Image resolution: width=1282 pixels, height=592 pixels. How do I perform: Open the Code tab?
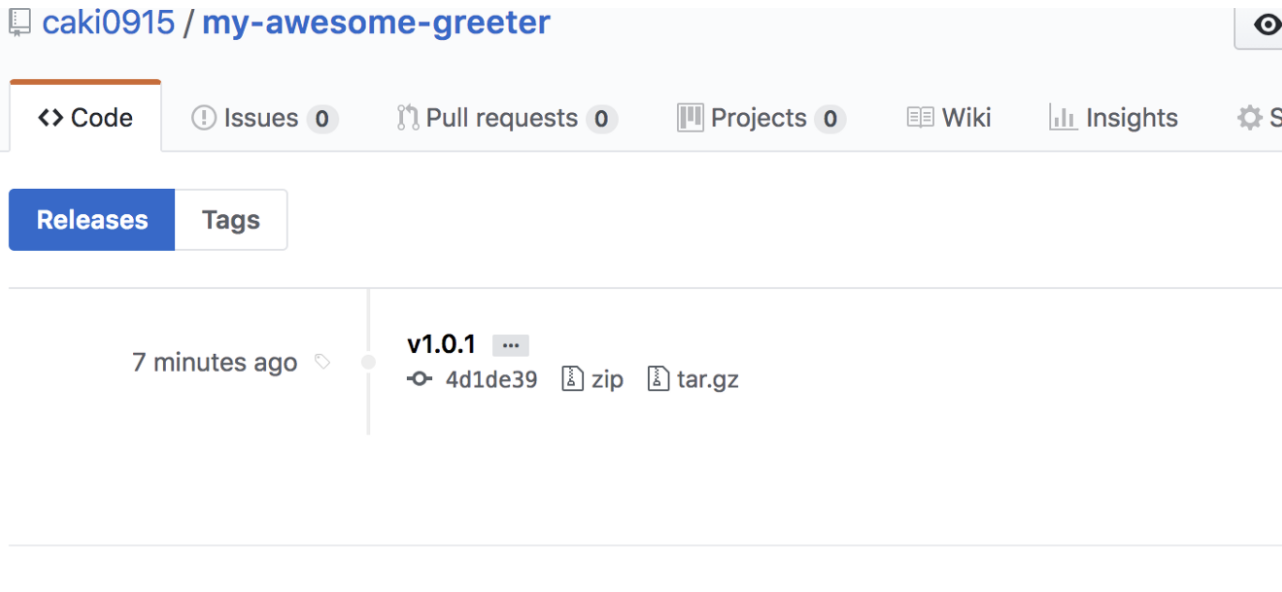coord(85,118)
